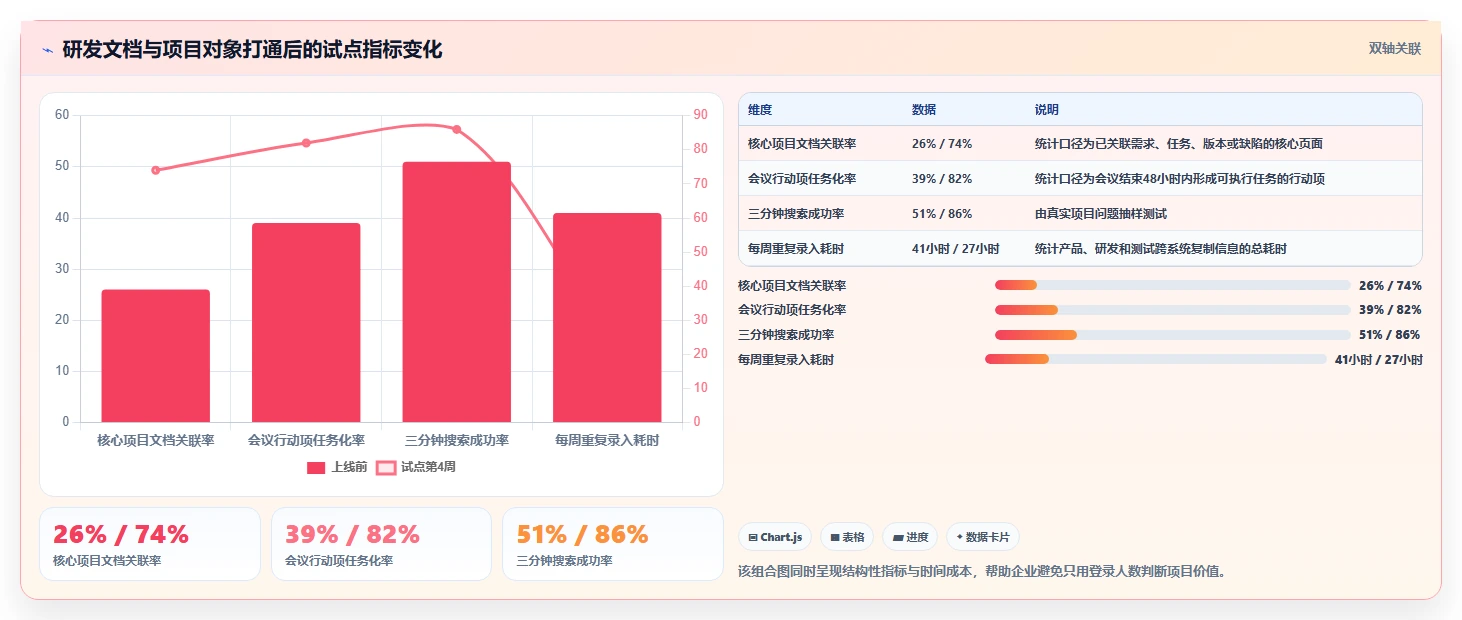Click the line point above 会议行动项任务化率 bar
This screenshot has height=620, width=1462.
coord(306,143)
